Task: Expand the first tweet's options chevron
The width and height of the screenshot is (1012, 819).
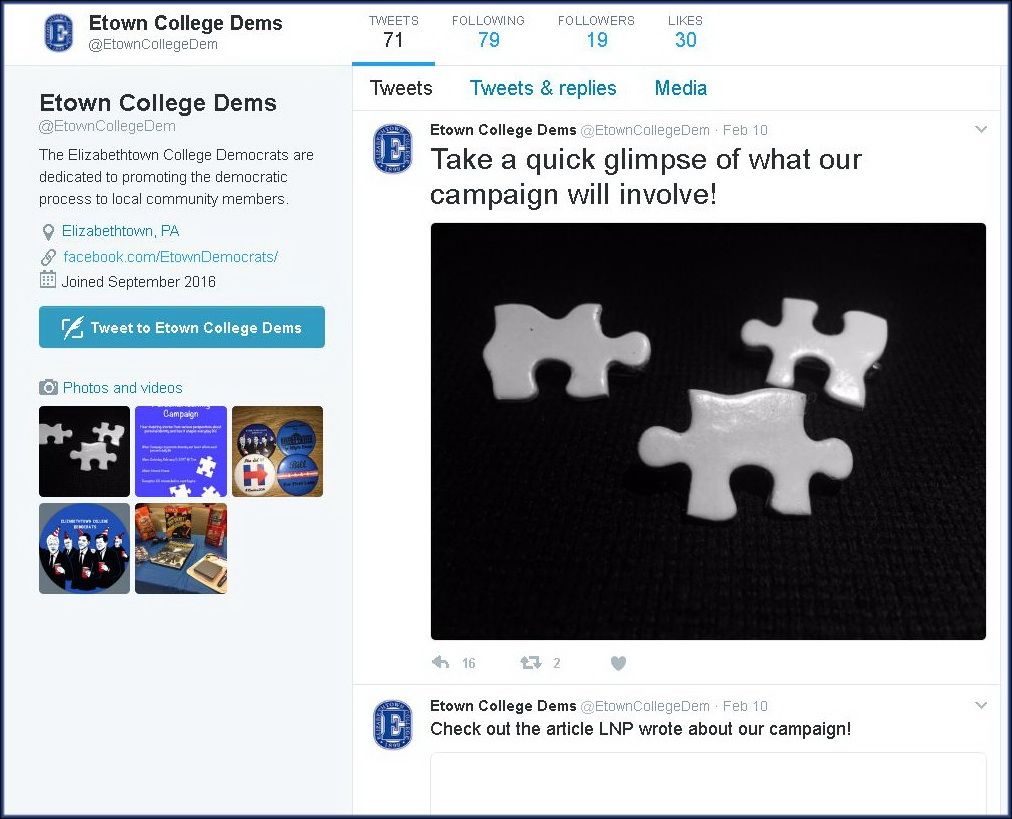Action: click(981, 129)
